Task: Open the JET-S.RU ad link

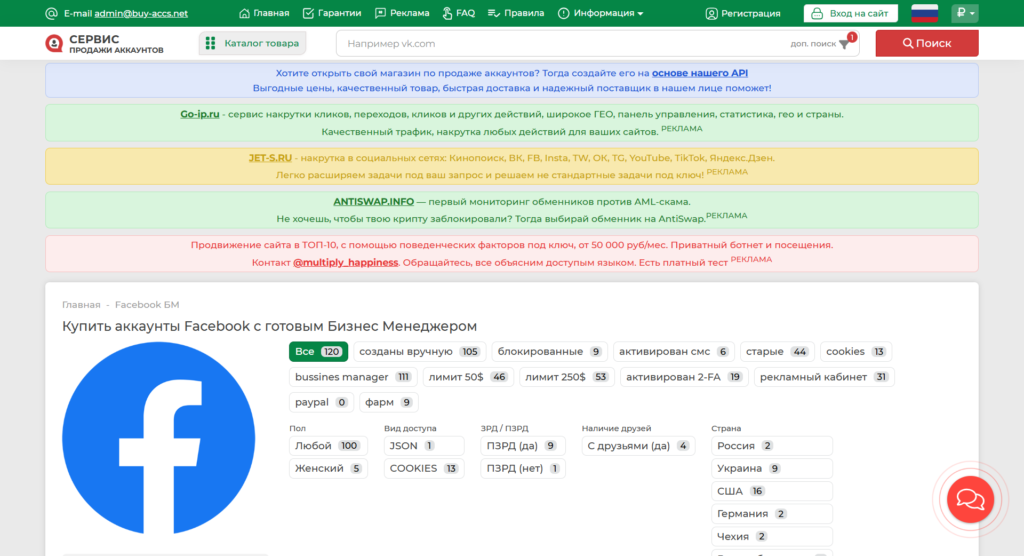Action: (x=270, y=157)
